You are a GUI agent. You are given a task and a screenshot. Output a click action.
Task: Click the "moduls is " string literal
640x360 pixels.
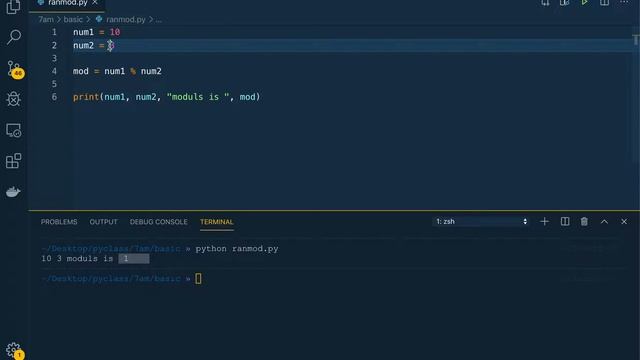[198, 97]
